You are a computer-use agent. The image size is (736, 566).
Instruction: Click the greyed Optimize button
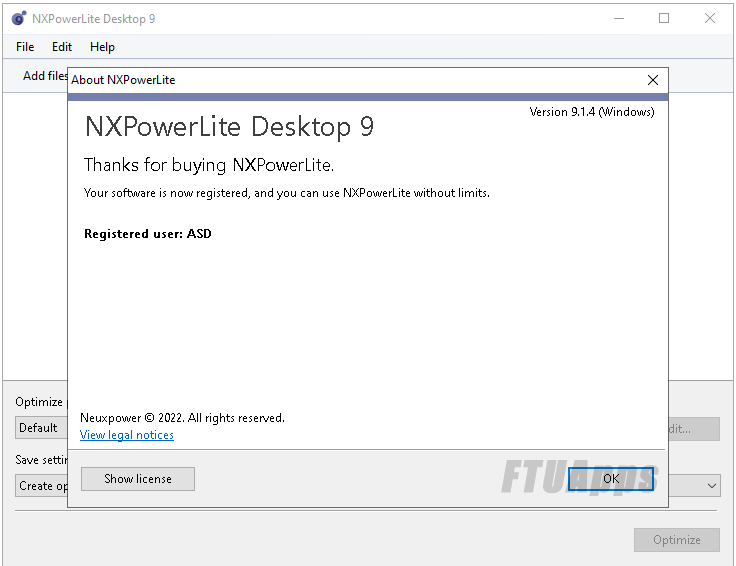pos(676,540)
